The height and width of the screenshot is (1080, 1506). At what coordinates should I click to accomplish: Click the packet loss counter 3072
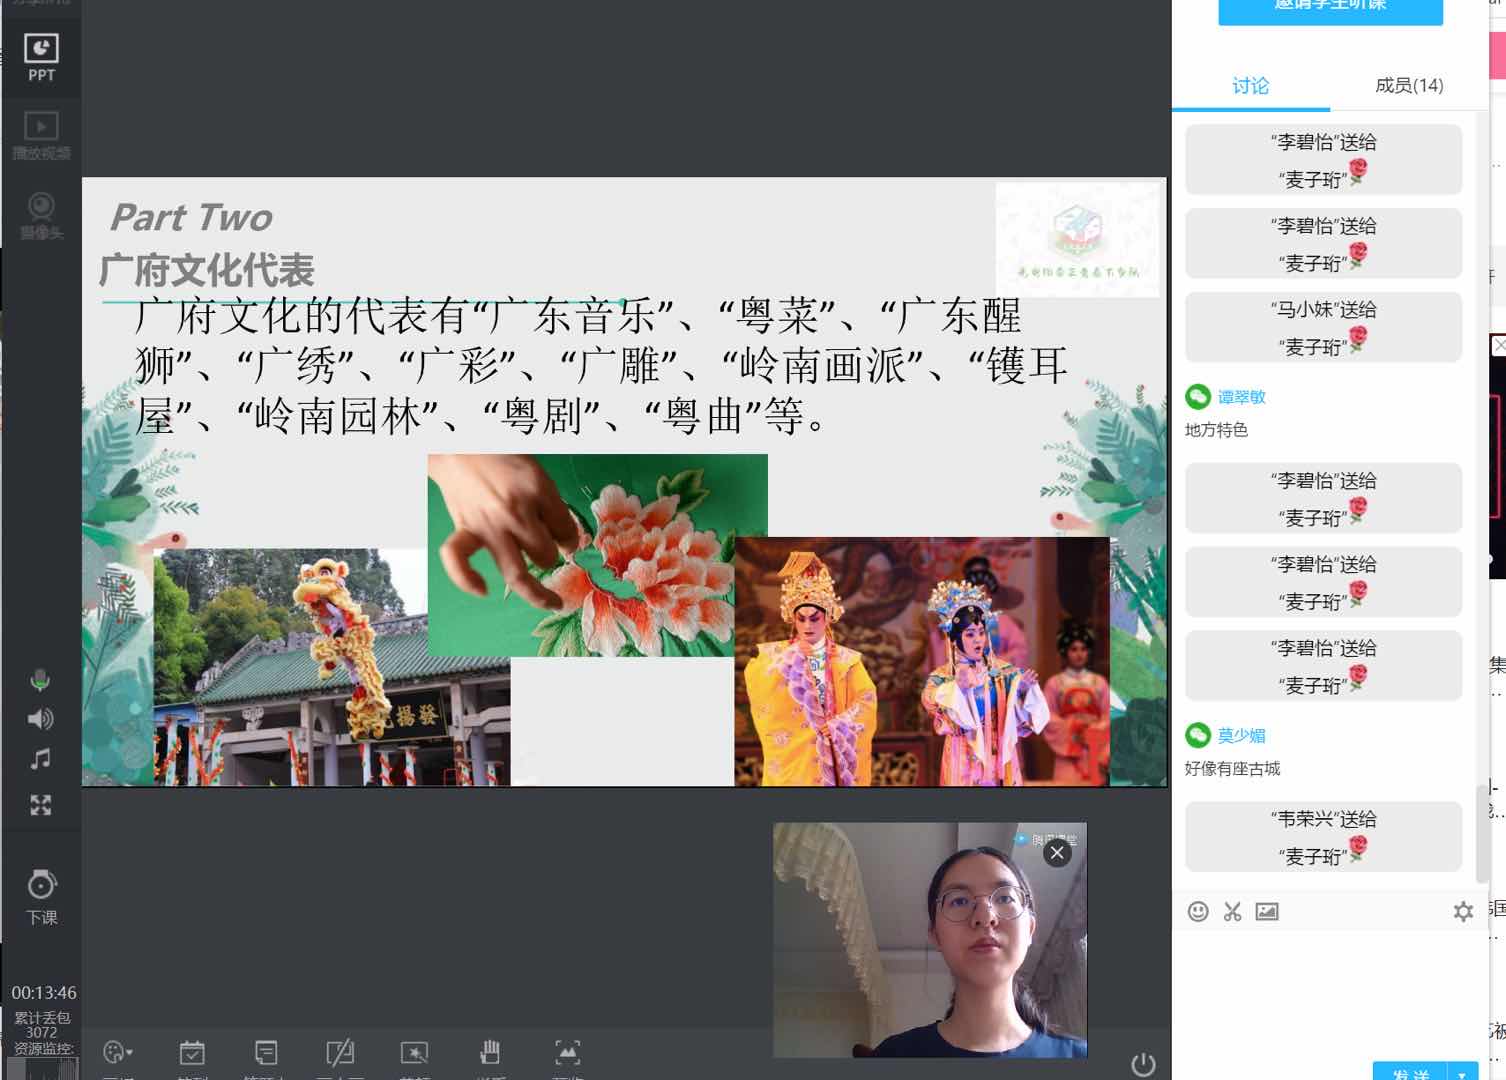41,1032
